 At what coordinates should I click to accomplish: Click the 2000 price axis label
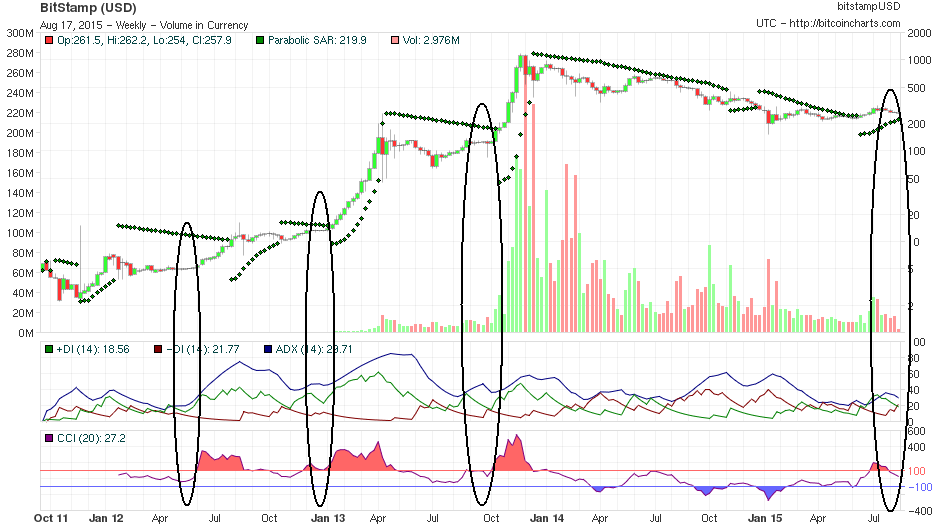(919, 33)
